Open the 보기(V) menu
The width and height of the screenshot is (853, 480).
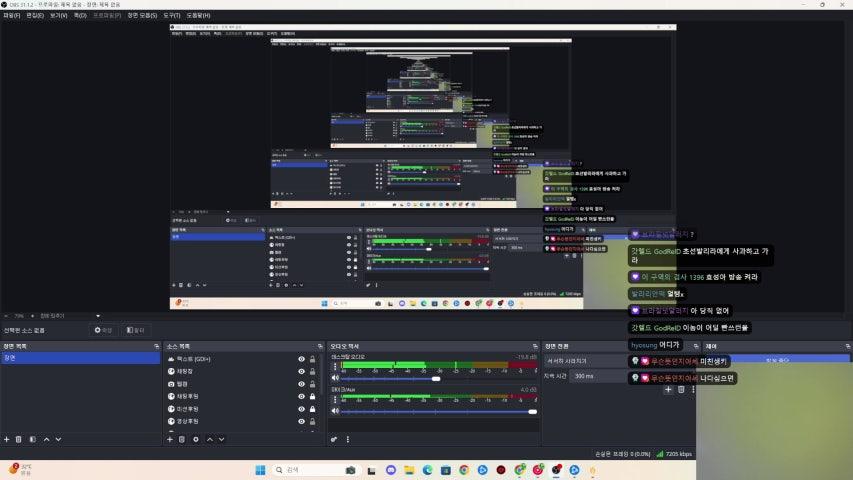coord(58,15)
